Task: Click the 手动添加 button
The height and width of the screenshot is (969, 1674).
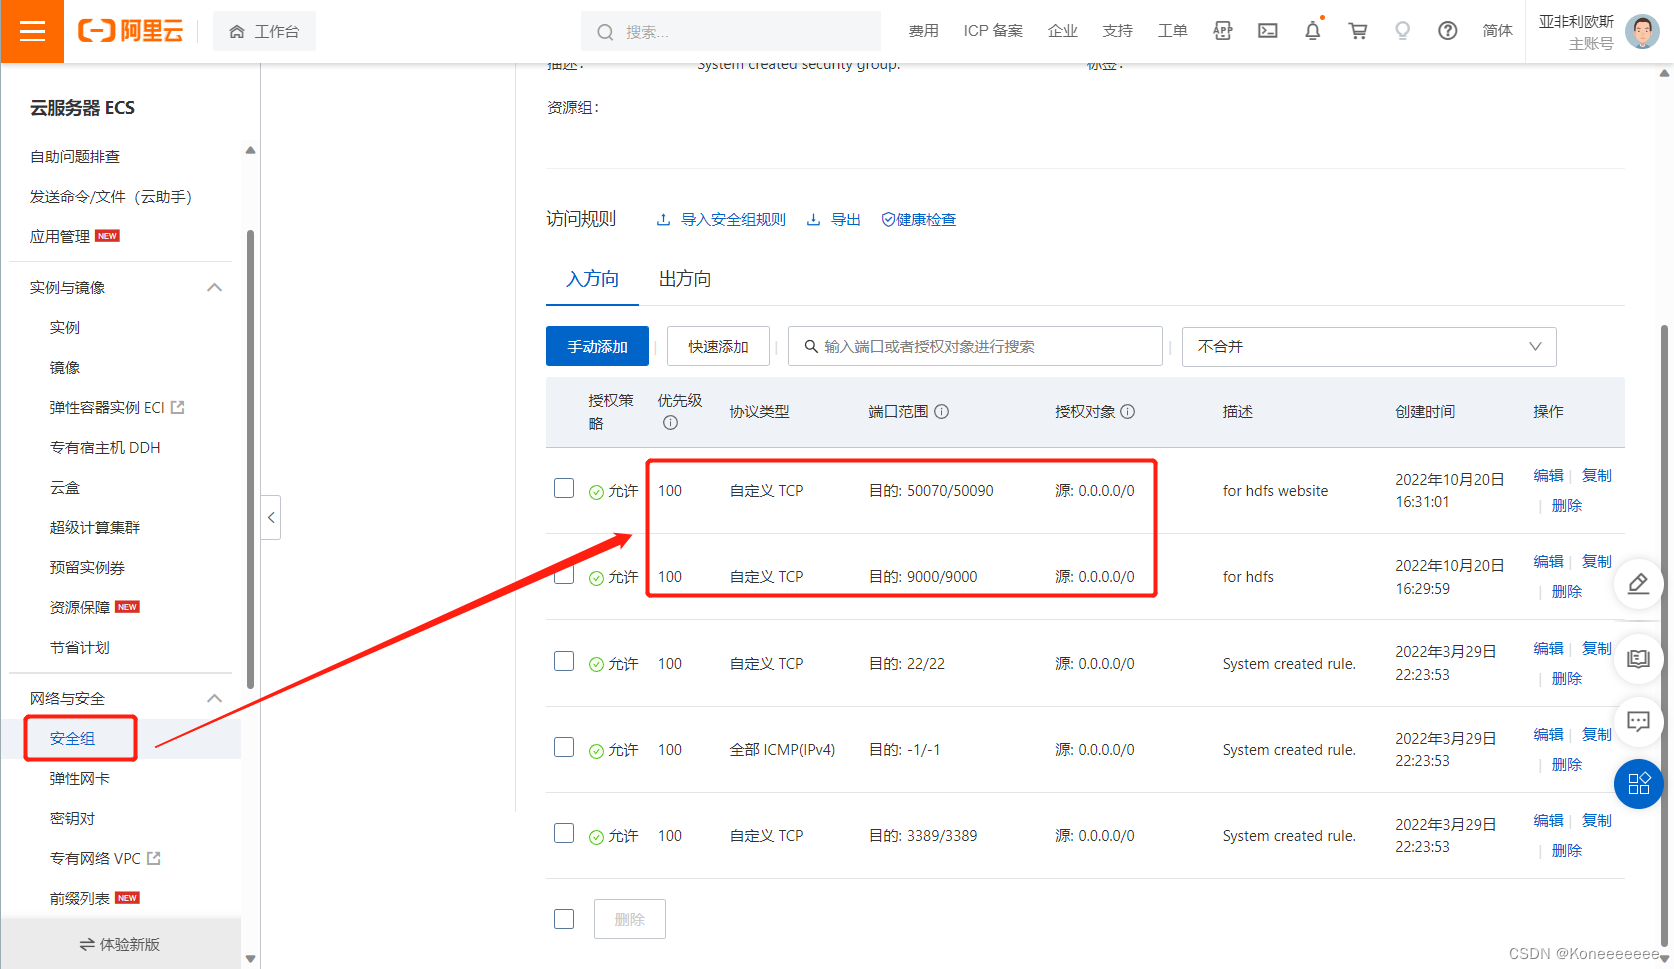Action: (597, 345)
